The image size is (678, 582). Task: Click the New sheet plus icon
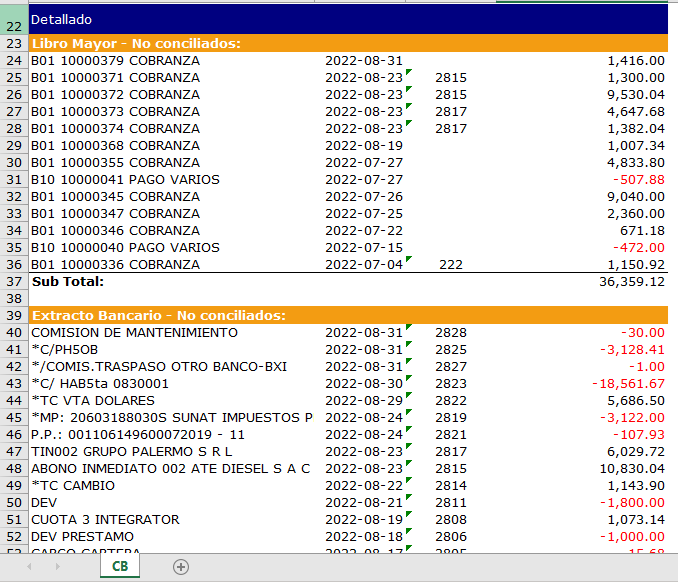(x=181, y=566)
